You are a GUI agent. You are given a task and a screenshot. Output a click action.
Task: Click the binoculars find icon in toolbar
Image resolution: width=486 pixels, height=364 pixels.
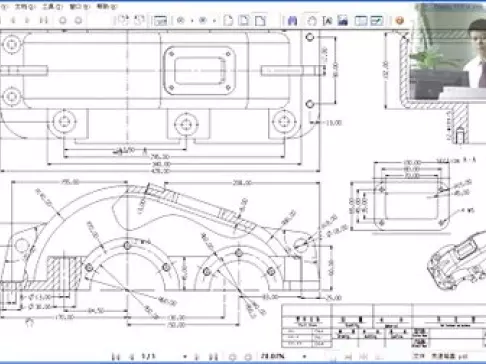pyautogui.click(x=292, y=21)
